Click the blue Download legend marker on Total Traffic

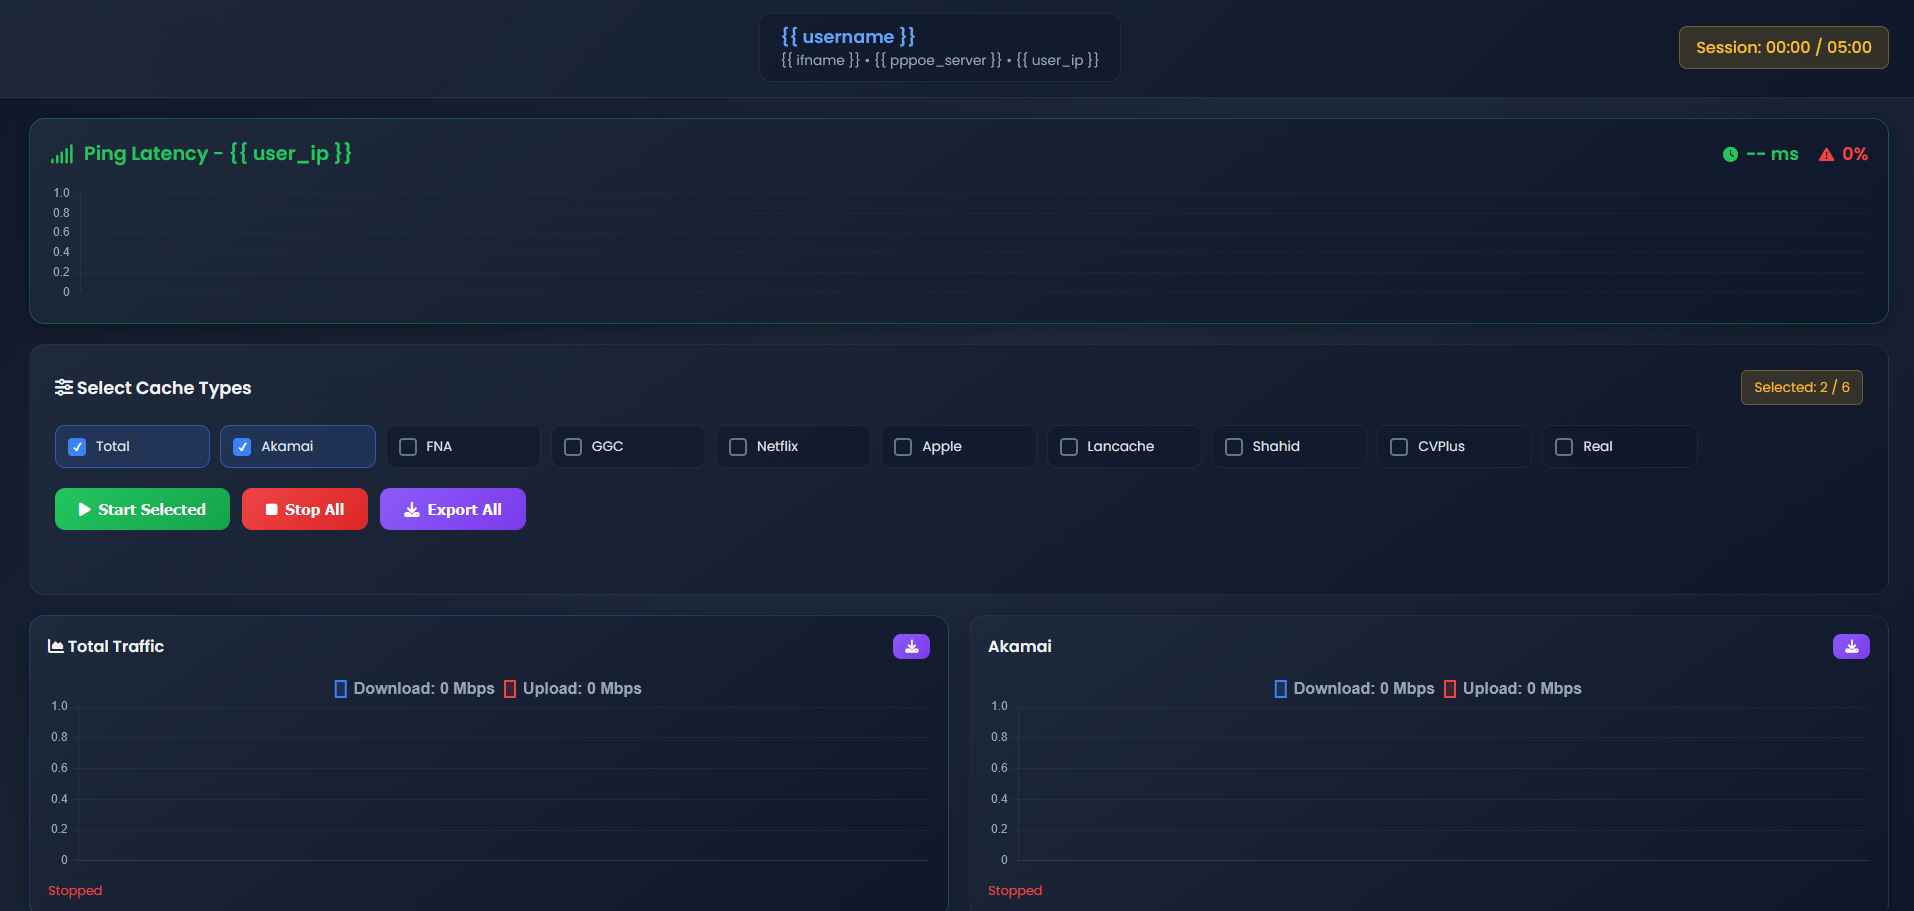click(x=341, y=688)
